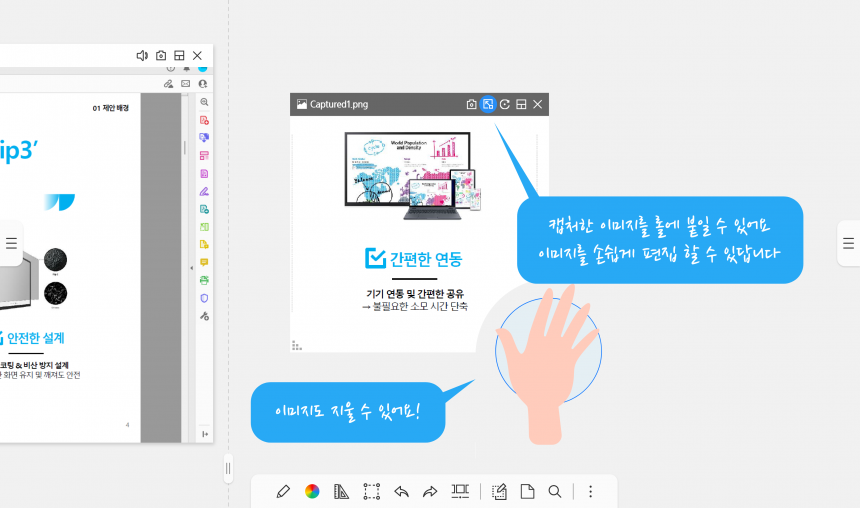Open the pink Organize pages tool
Image resolution: width=860 pixels, height=508 pixels.
204,156
